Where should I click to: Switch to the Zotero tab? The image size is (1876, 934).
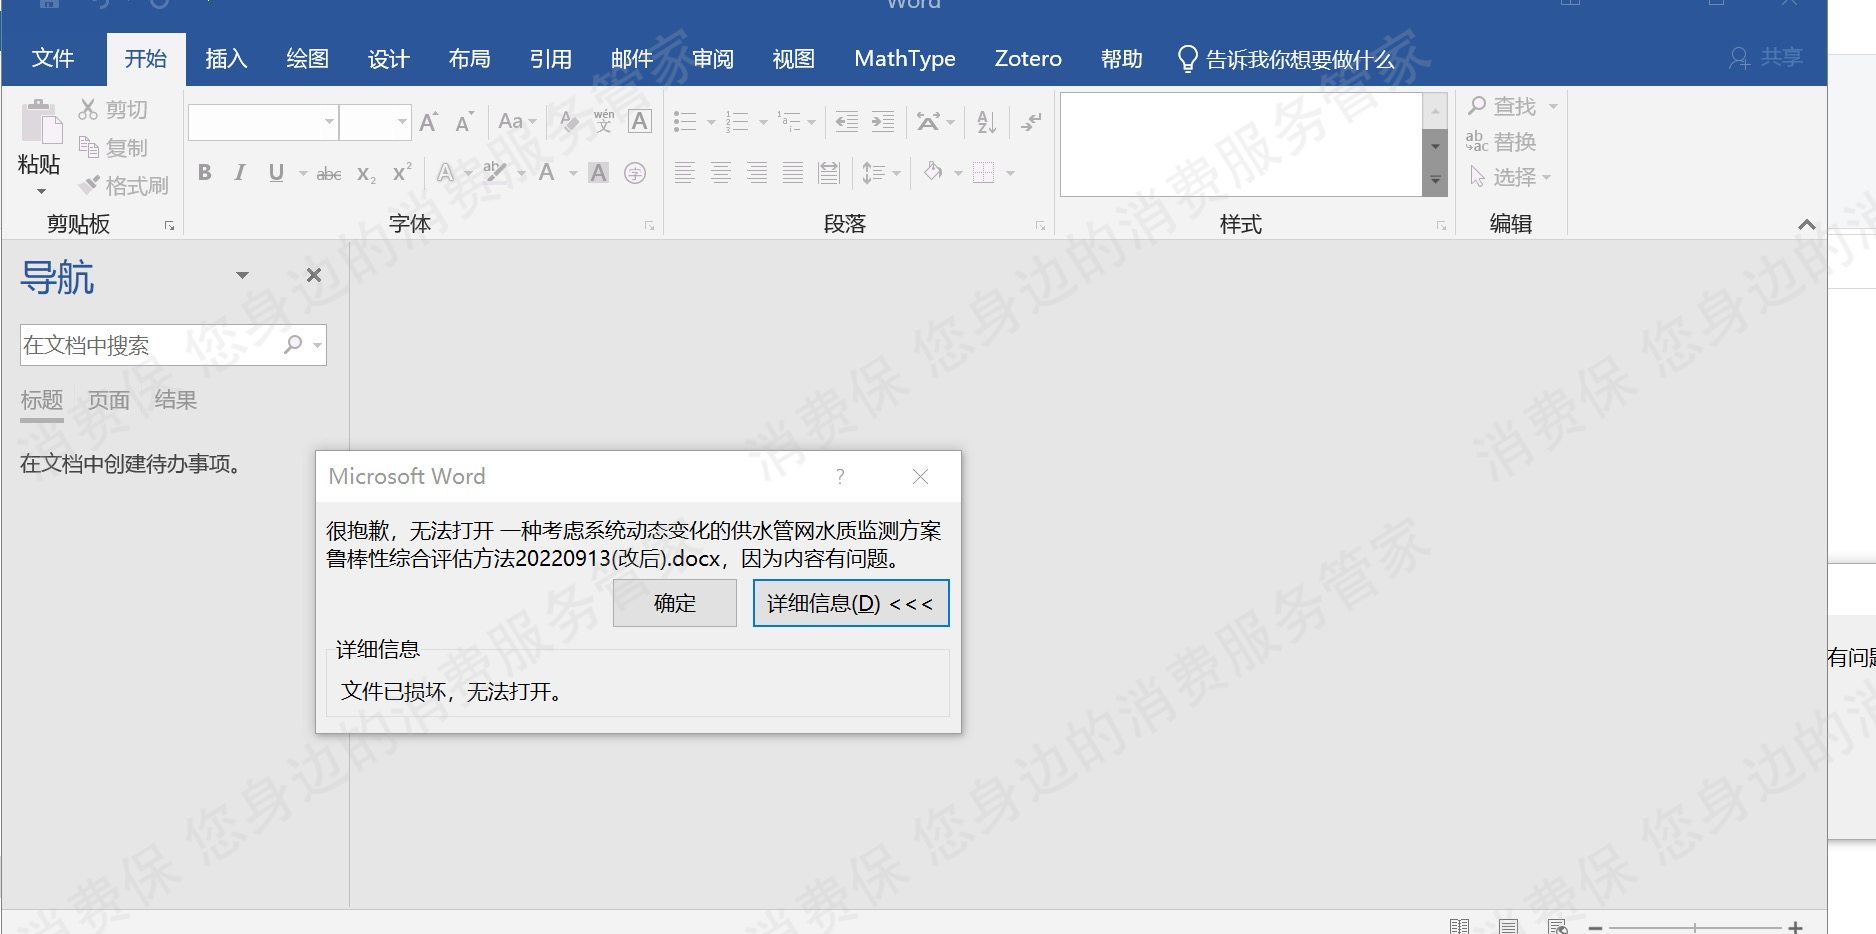[x=1028, y=58]
